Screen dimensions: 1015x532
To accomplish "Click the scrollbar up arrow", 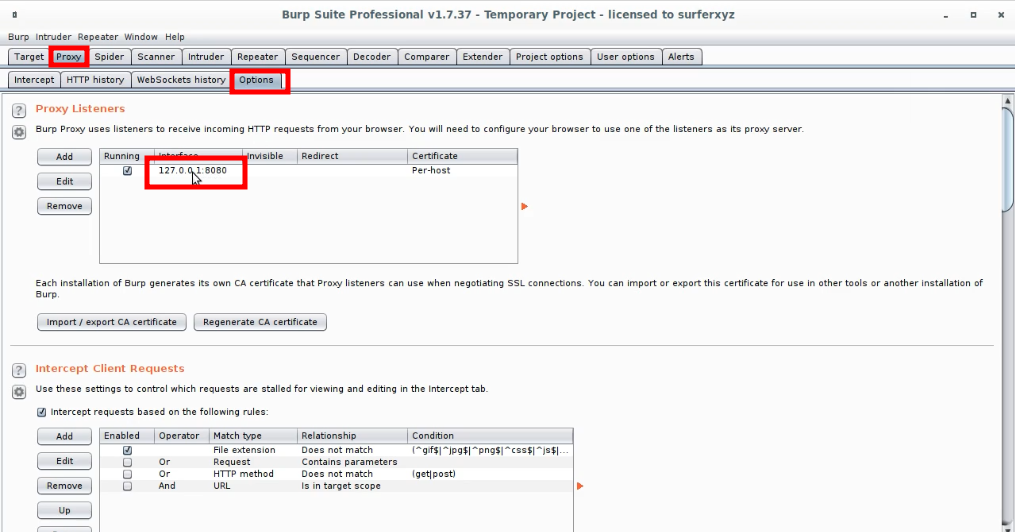I will (1008, 101).
